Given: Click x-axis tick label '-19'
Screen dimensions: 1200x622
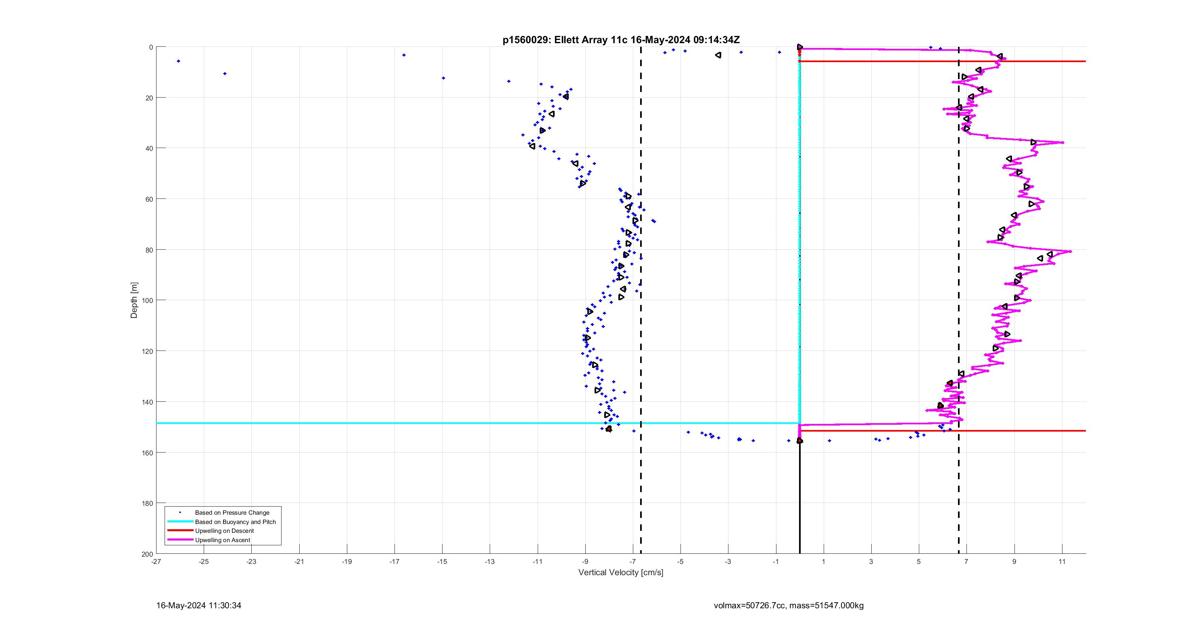Looking at the screenshot, I should point(347,562).
